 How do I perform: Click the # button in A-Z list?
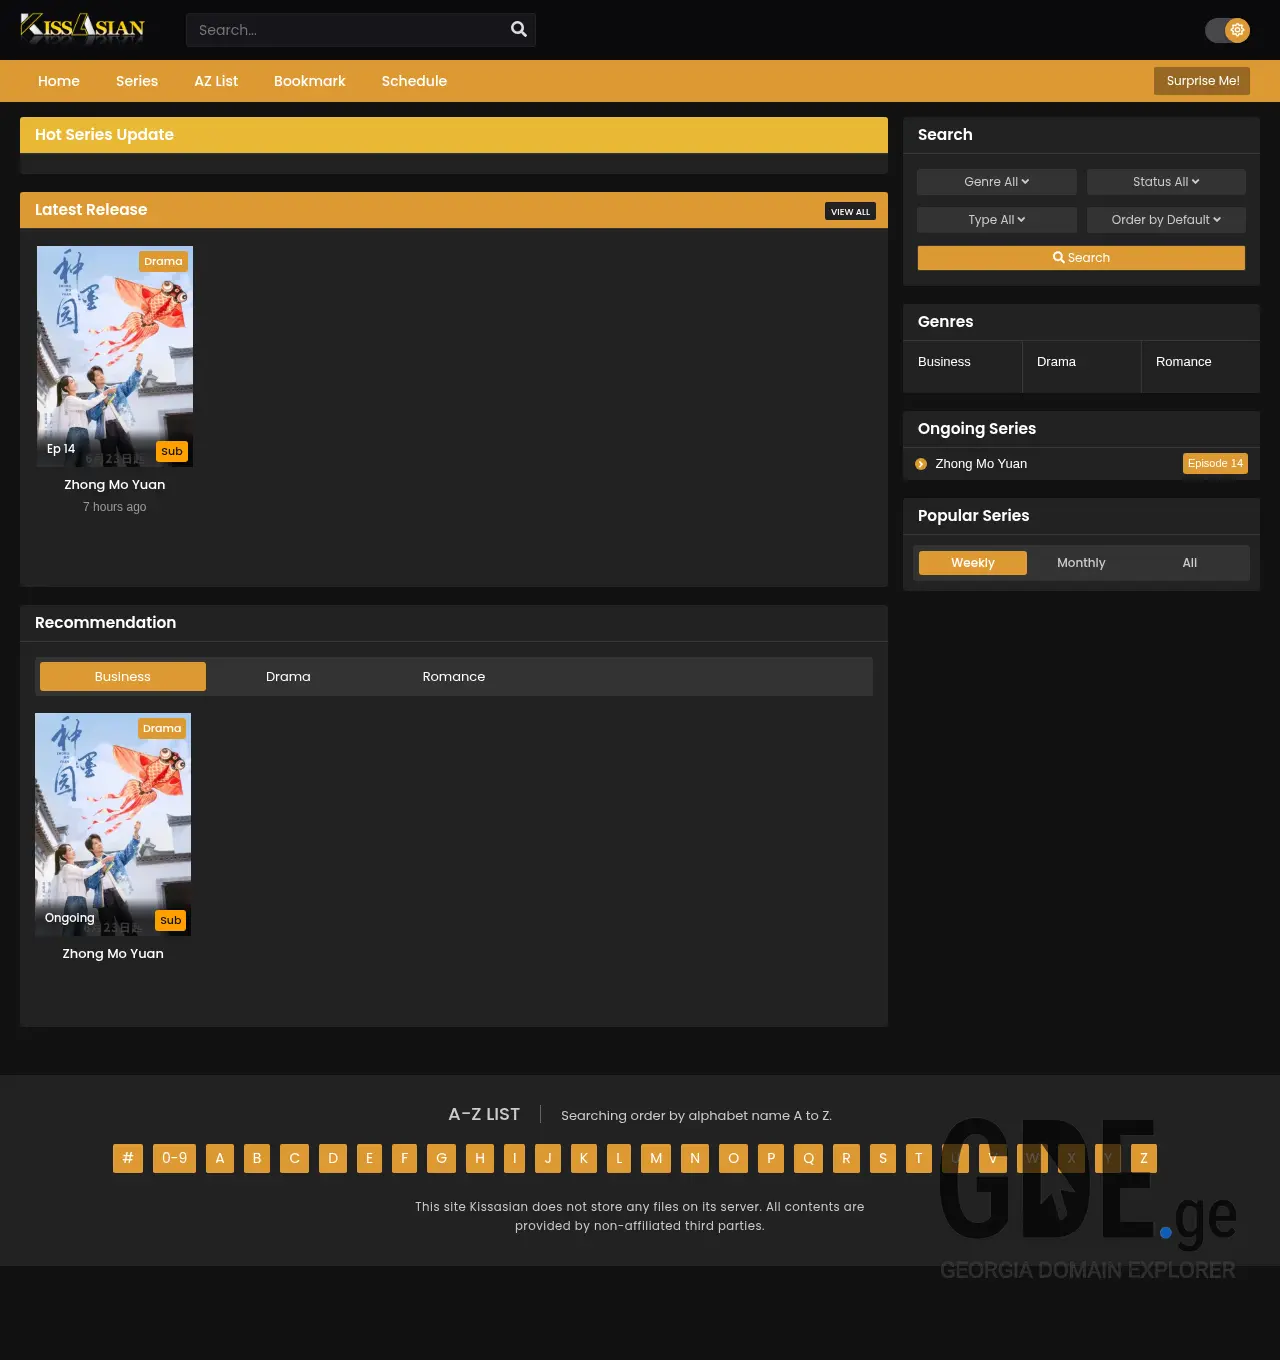[128, 1158]
